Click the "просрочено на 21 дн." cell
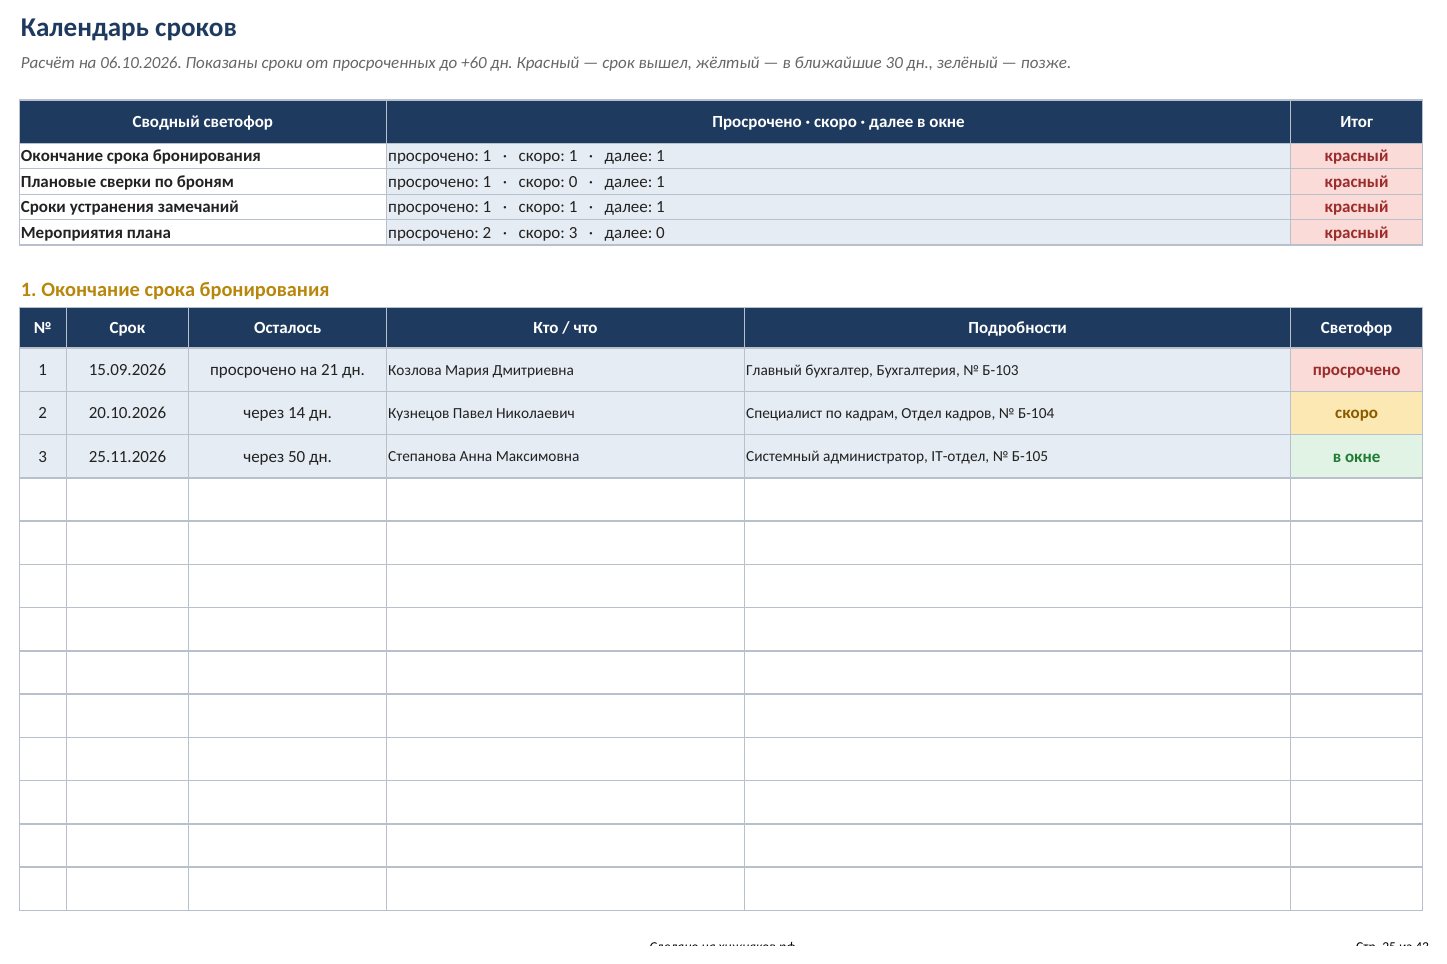The image size is (1447, 964). (287, 370)
